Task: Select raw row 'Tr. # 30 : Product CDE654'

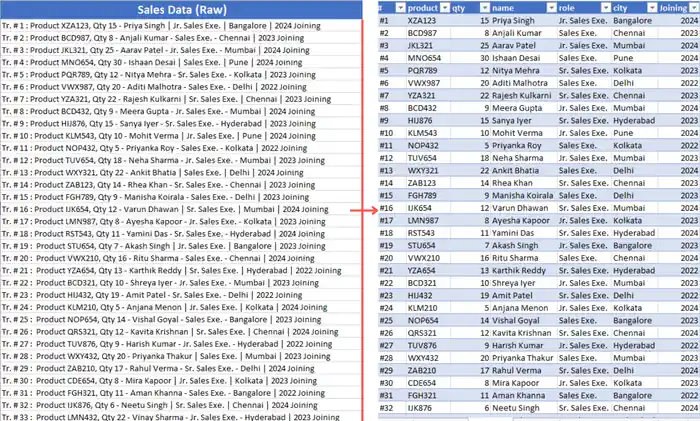Action: click(181, 380)
